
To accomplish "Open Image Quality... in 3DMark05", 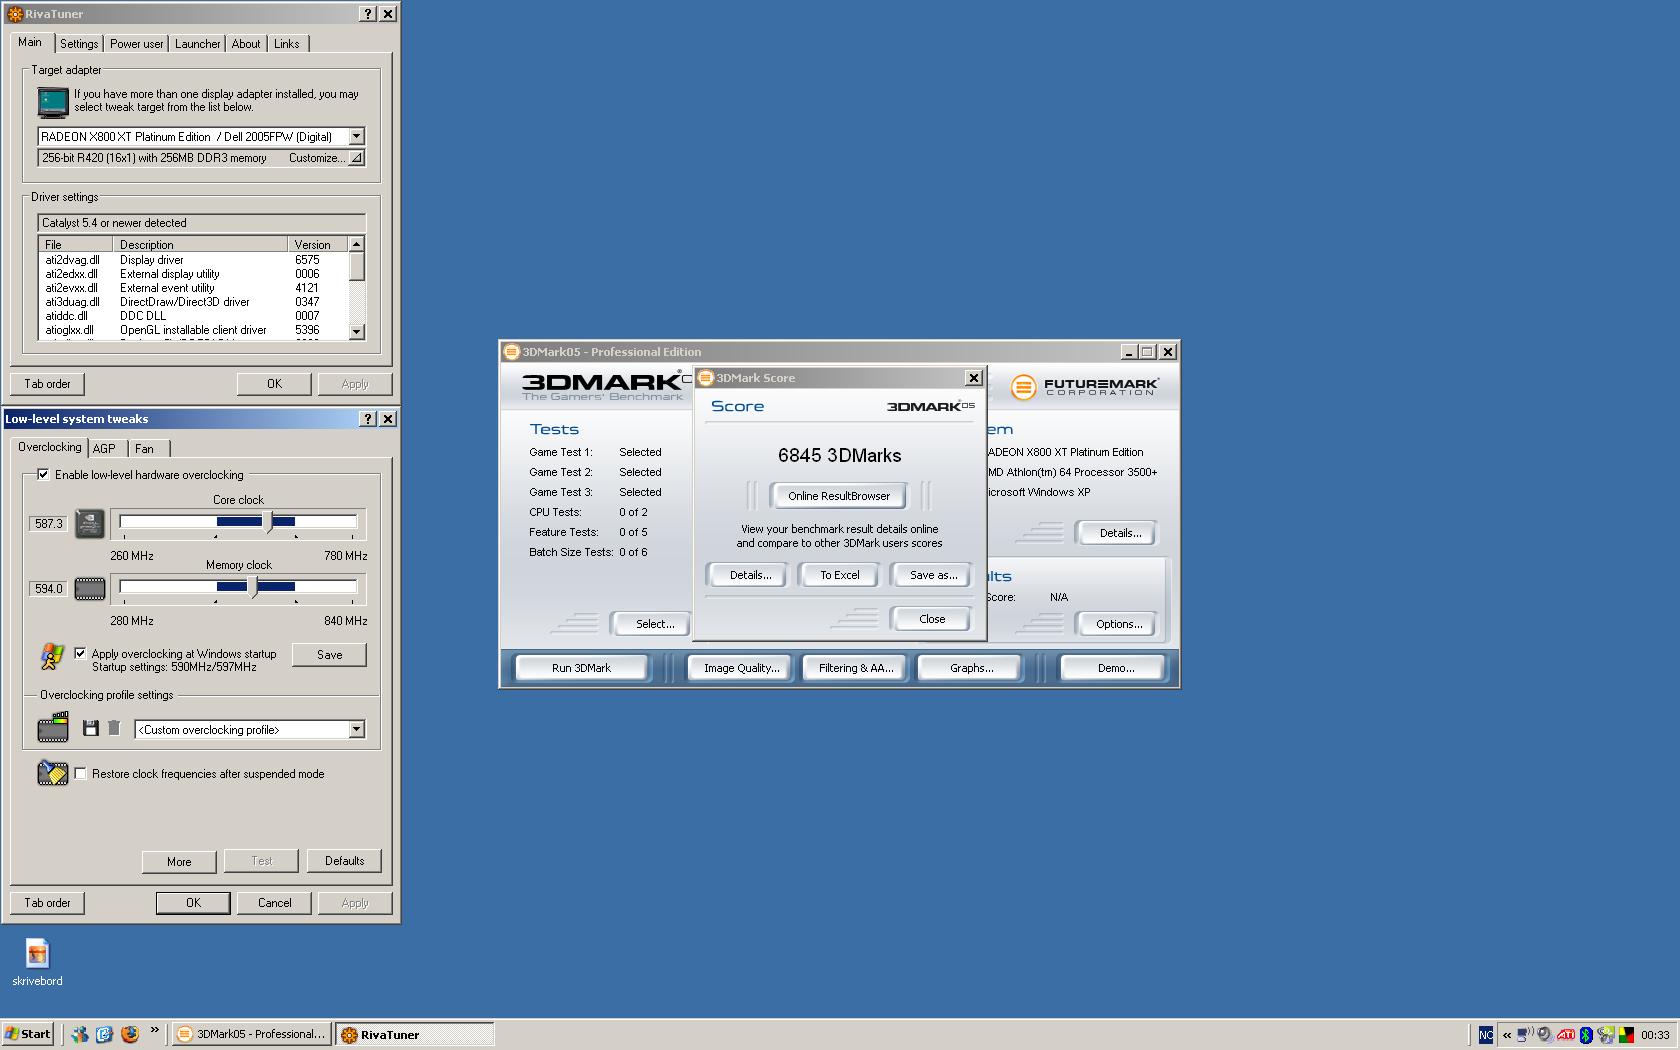I will (741, 668).
